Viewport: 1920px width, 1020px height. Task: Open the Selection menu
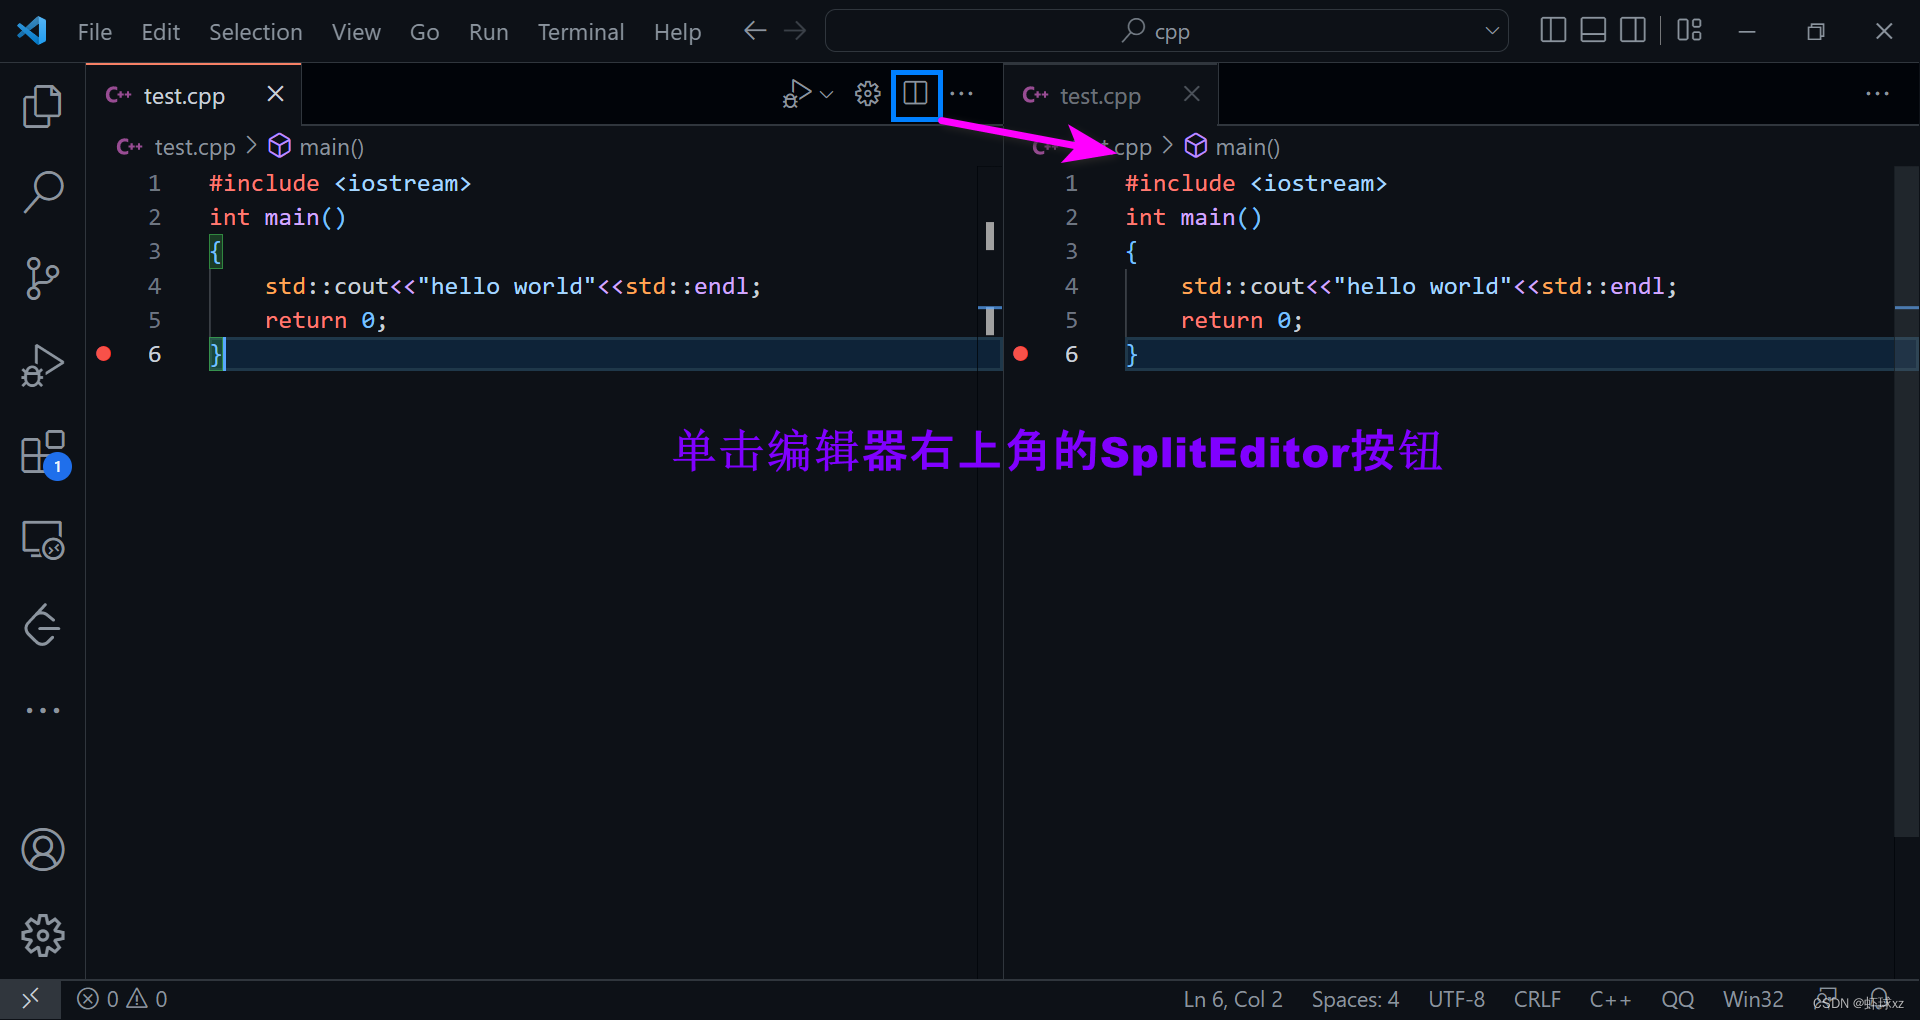point(255,32)
